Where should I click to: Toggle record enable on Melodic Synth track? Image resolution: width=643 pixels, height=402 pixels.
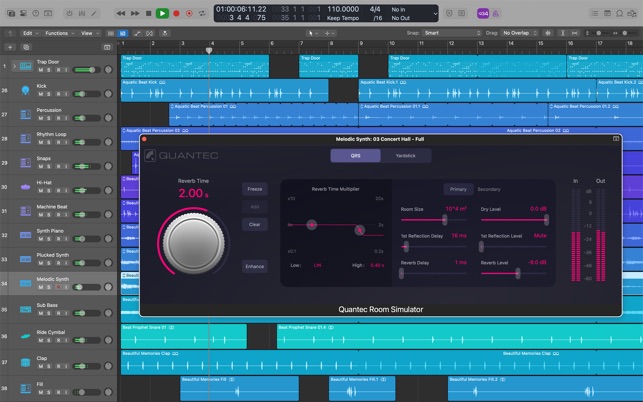(x=59, y=288)
